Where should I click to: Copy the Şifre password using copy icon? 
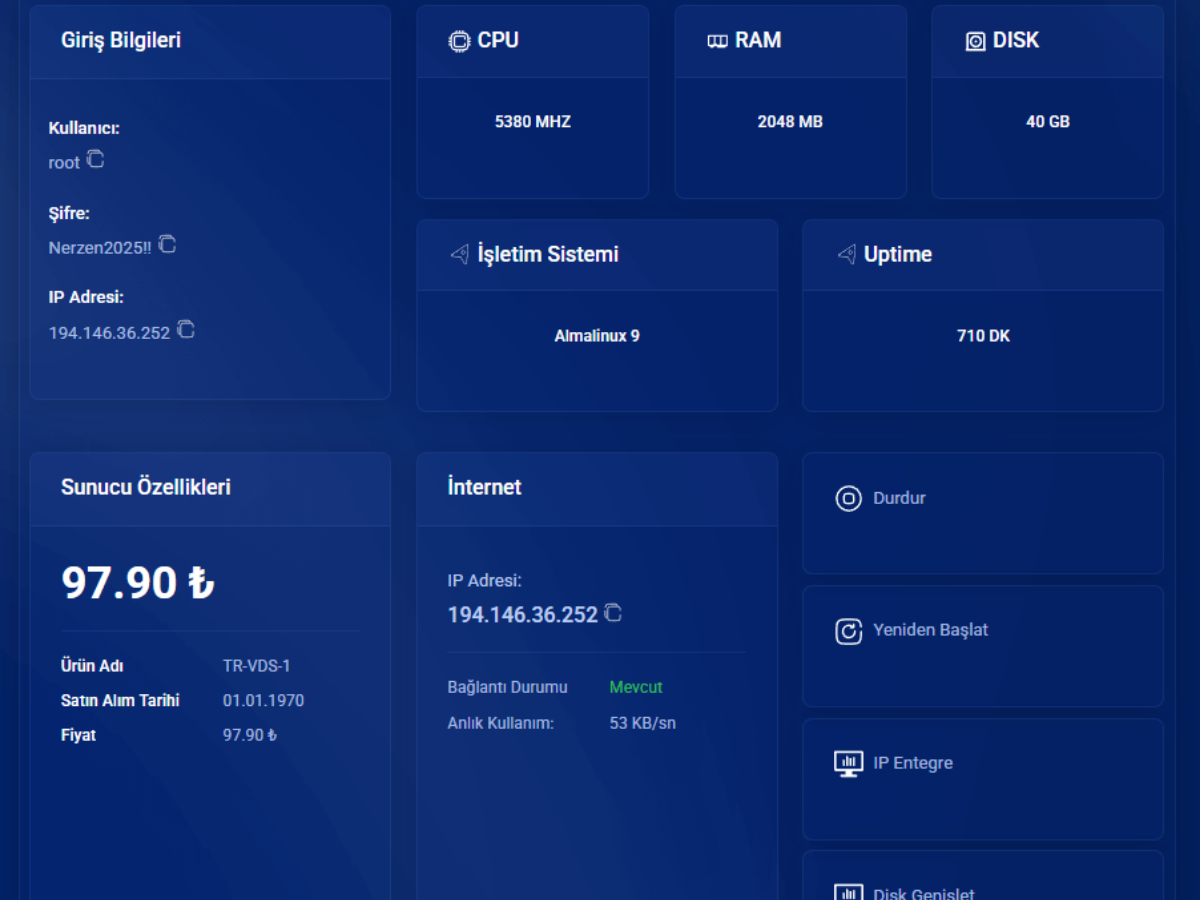(x=167, y=244)
